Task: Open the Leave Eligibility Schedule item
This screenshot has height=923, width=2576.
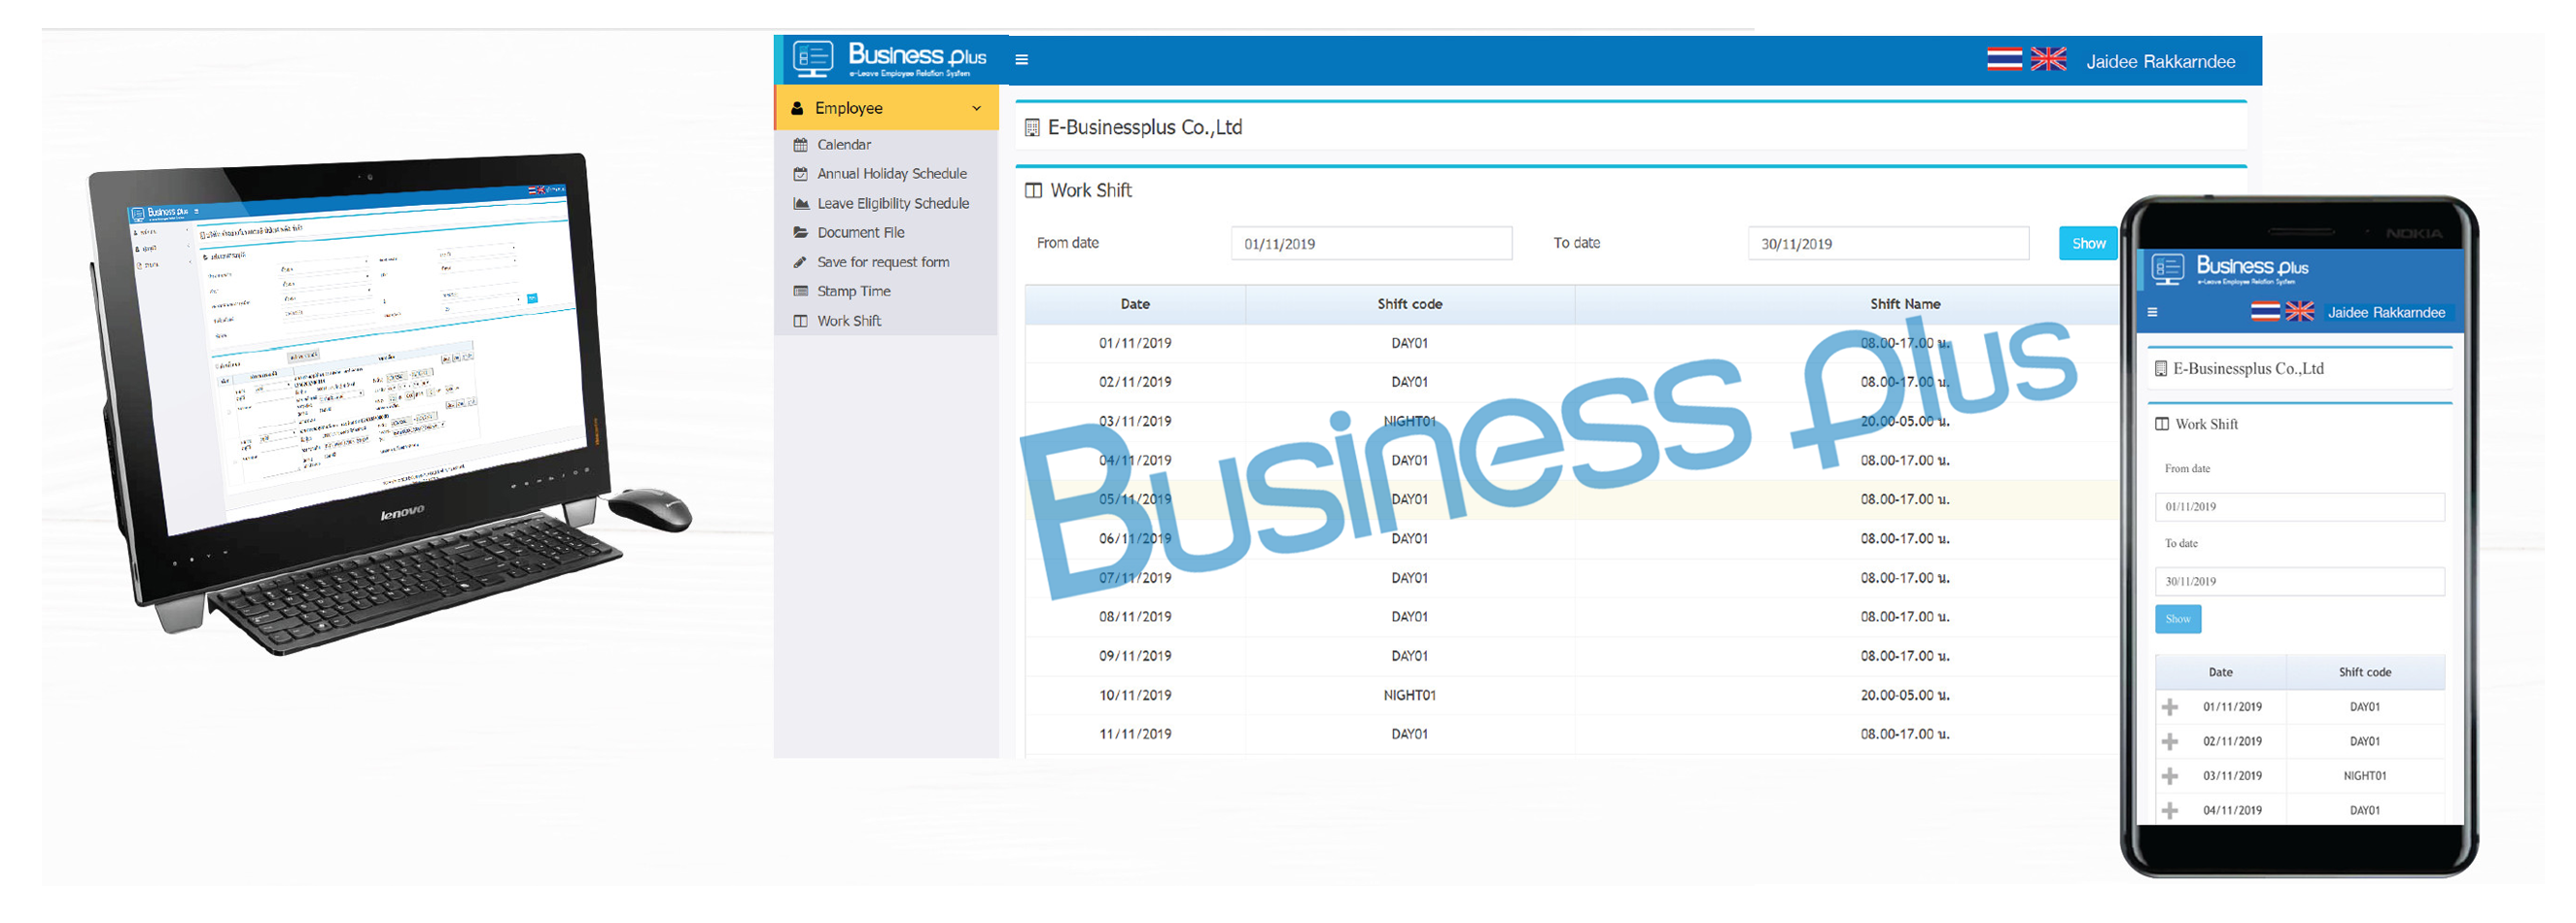Action: point(892,204)
